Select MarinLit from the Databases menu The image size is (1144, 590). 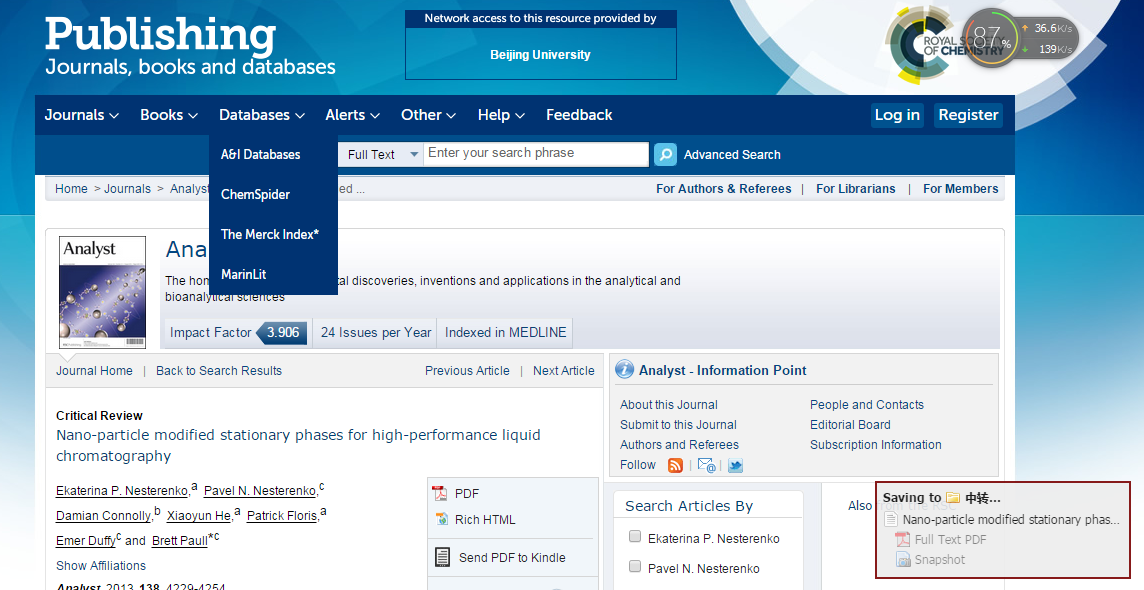244,274
